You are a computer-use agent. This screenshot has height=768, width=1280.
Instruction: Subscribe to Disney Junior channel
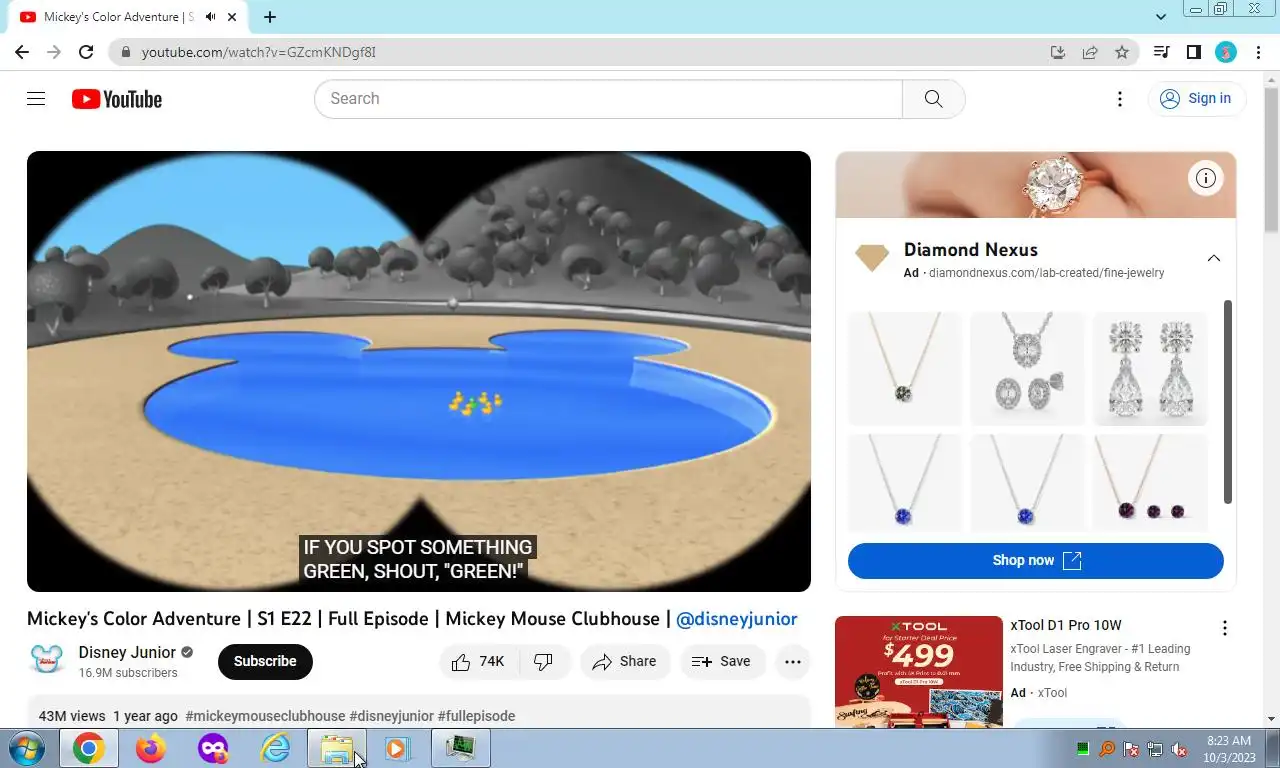[265, 661]
